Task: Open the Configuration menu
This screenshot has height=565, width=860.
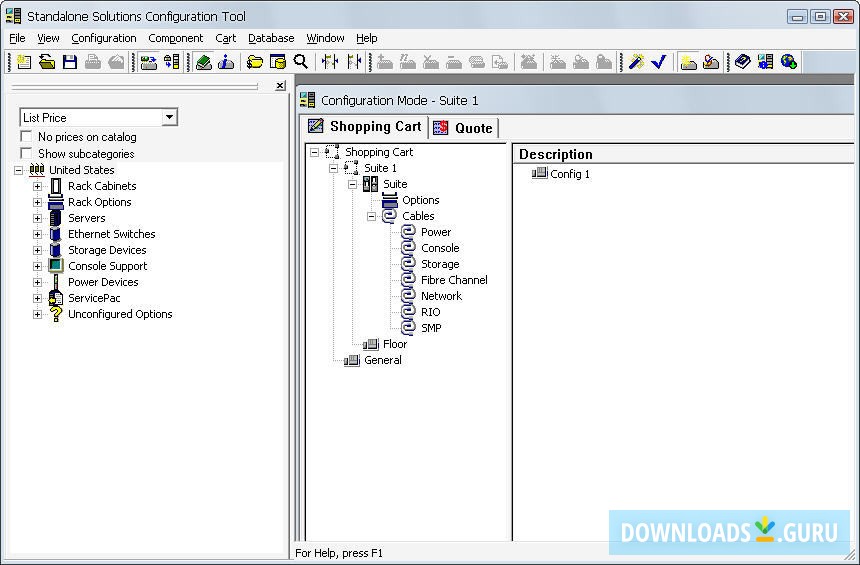Action: 103,38
